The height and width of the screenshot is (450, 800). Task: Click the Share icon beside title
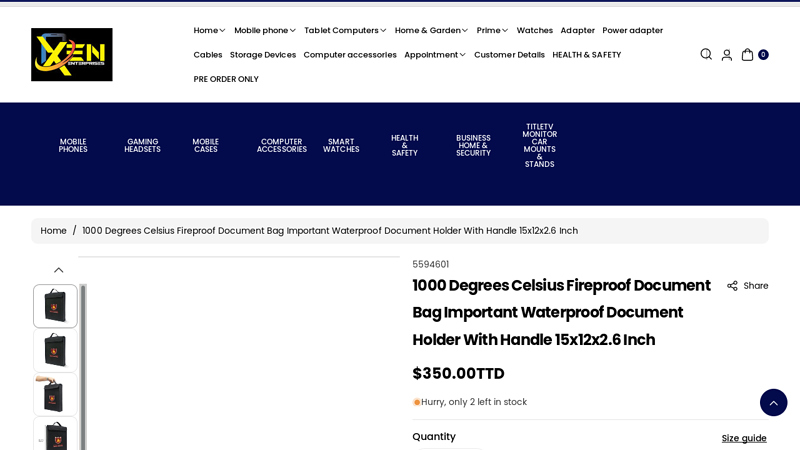747,286
